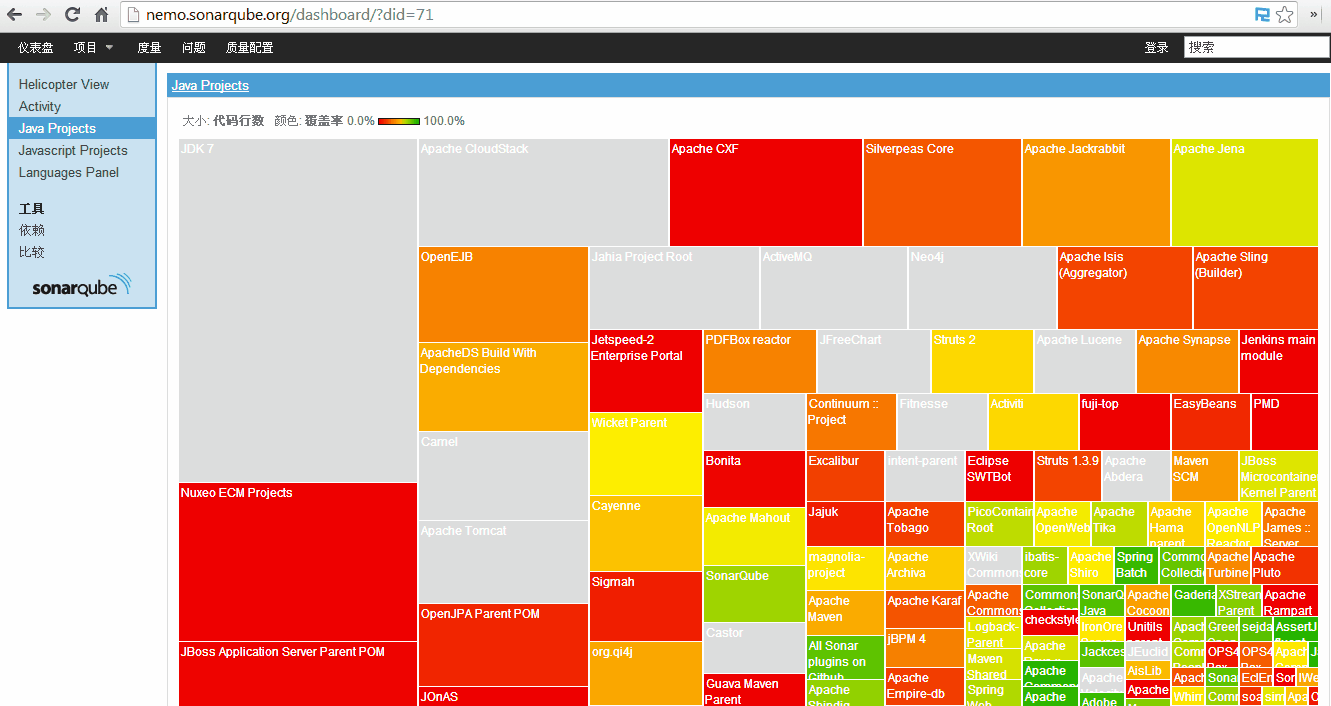Open the Jetspeed-2 Enterprise Portal tile

pyautogui.click(x=646, y=371)
